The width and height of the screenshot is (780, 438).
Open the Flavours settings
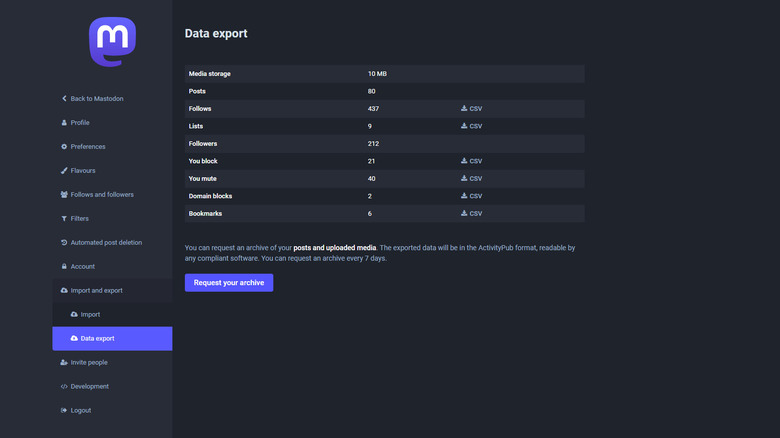click(x=112, y=170)
